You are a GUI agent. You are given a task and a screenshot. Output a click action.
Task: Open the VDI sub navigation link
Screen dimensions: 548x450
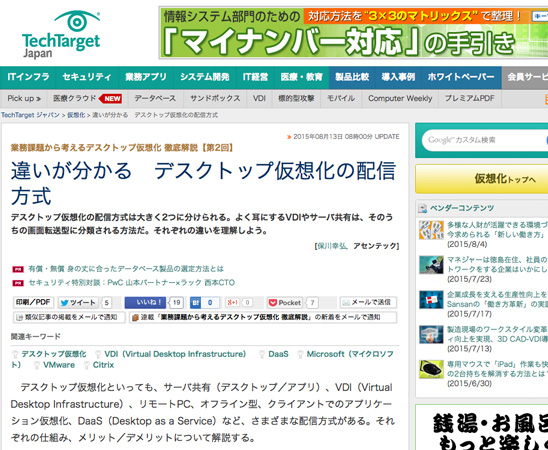pyautogui.click(x=259, y=99)
